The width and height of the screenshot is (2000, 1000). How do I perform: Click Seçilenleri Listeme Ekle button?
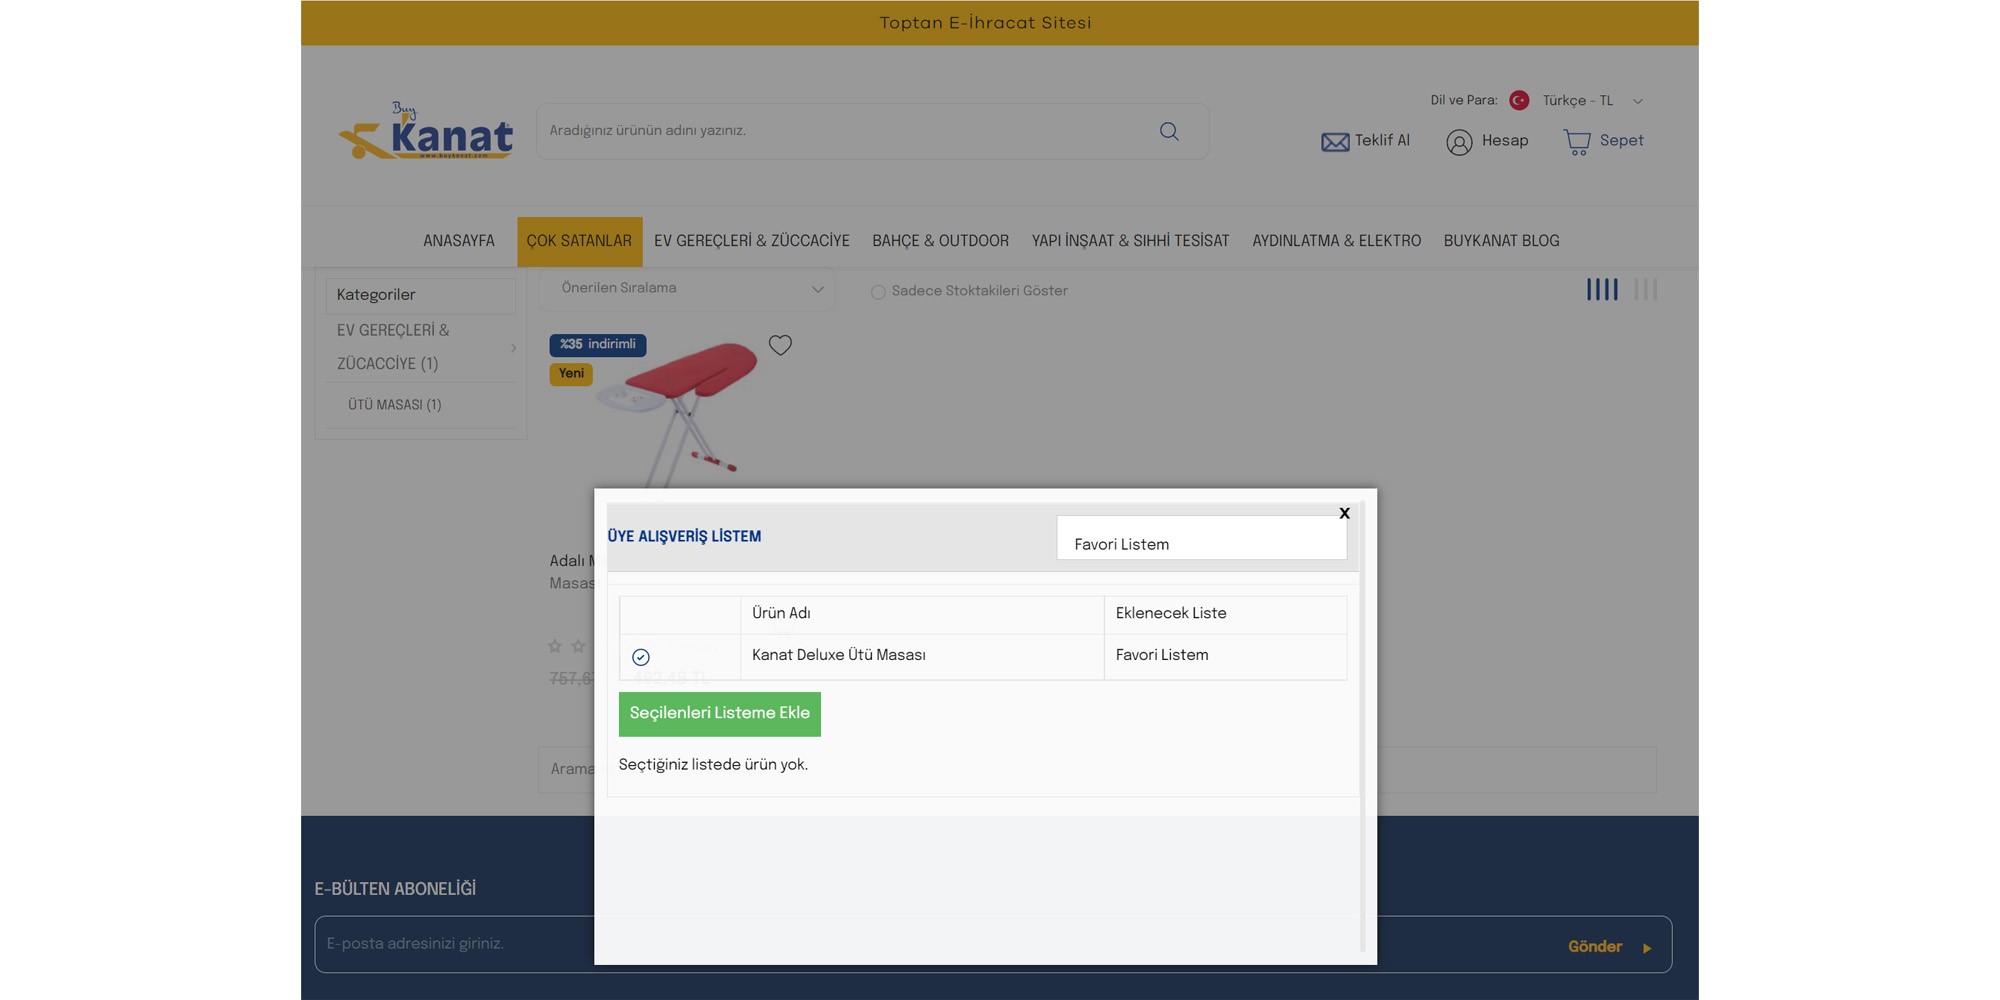[720, 714]
